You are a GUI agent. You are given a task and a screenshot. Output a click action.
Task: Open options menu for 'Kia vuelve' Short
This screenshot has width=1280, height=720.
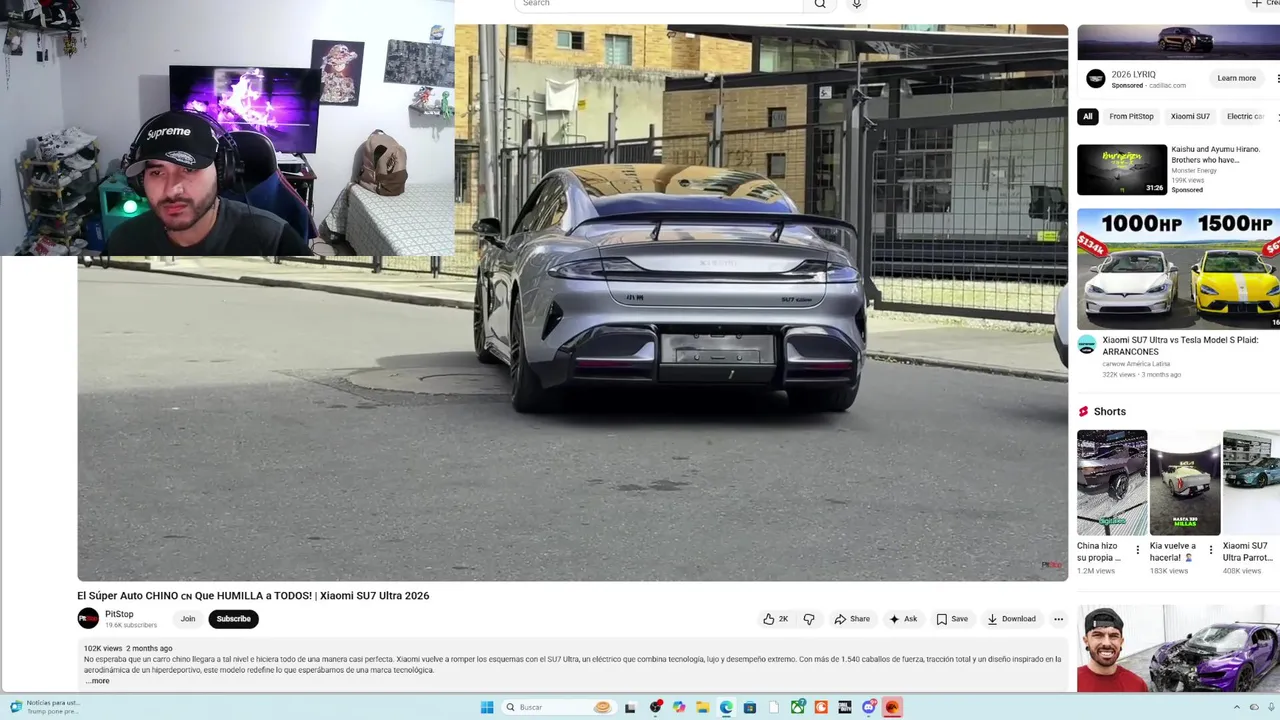tap(1210, 551)
